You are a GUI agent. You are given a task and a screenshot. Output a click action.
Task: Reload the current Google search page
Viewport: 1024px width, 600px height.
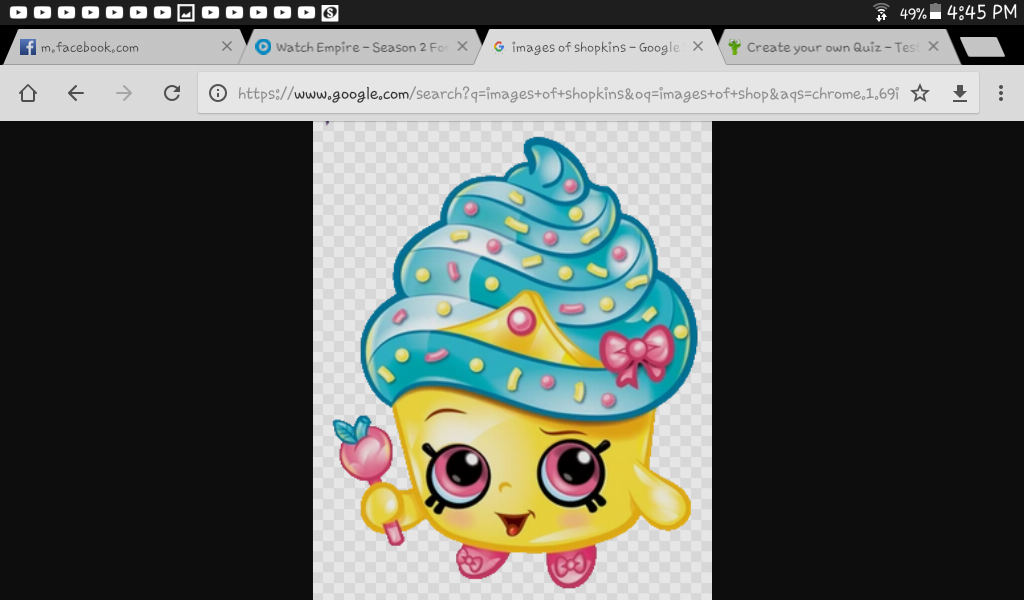(x=172, y=93)
